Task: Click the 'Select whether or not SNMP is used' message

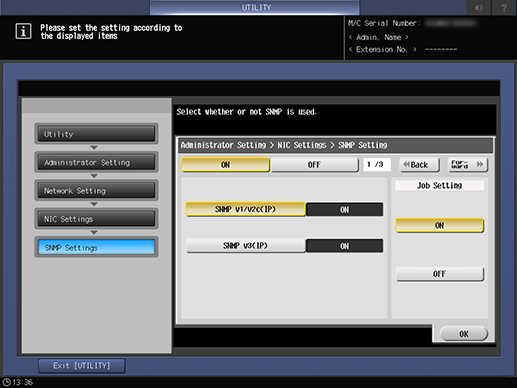Action: 246,112
